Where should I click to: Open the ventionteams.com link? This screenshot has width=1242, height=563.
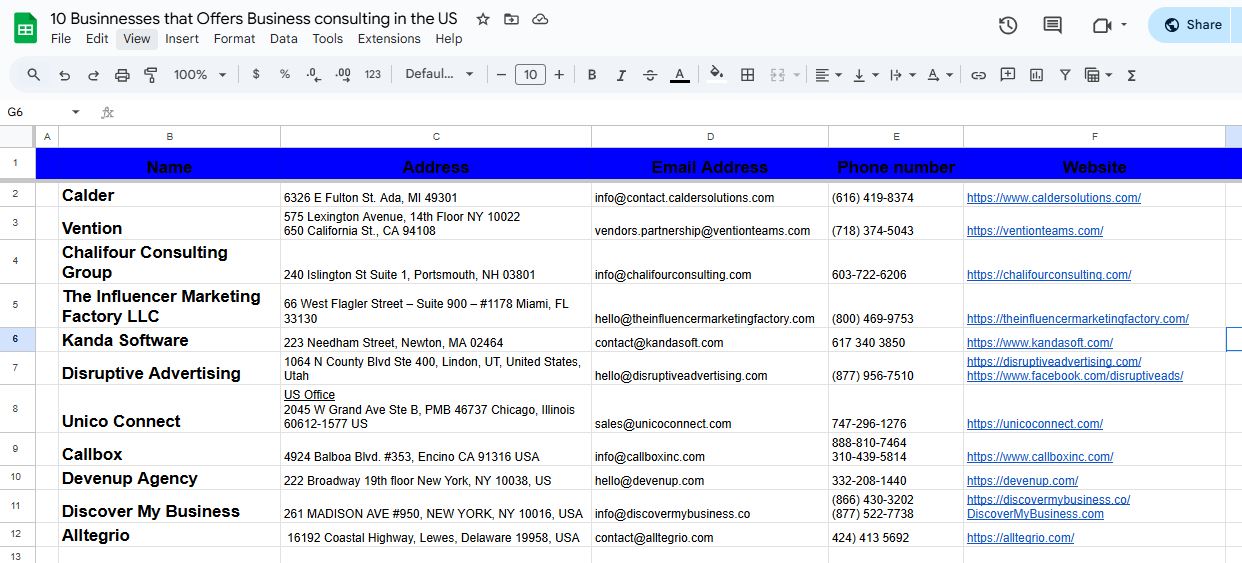[x=1035, y=231]
